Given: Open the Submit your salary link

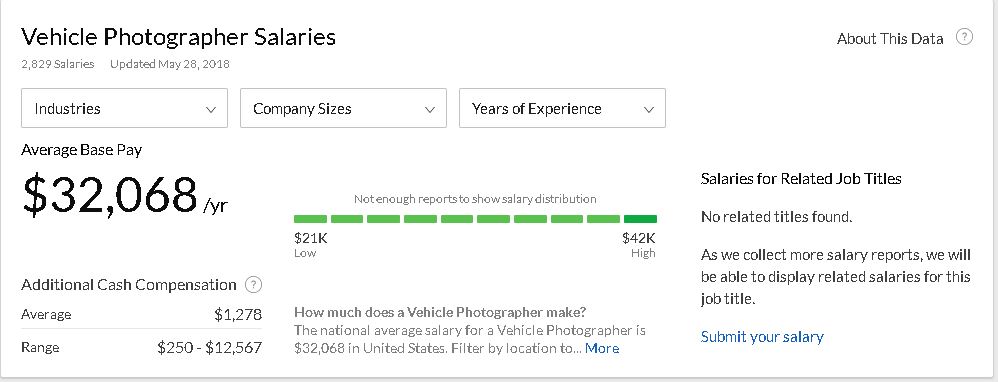Looking at the screenshot, I should [x=762, y=337].
